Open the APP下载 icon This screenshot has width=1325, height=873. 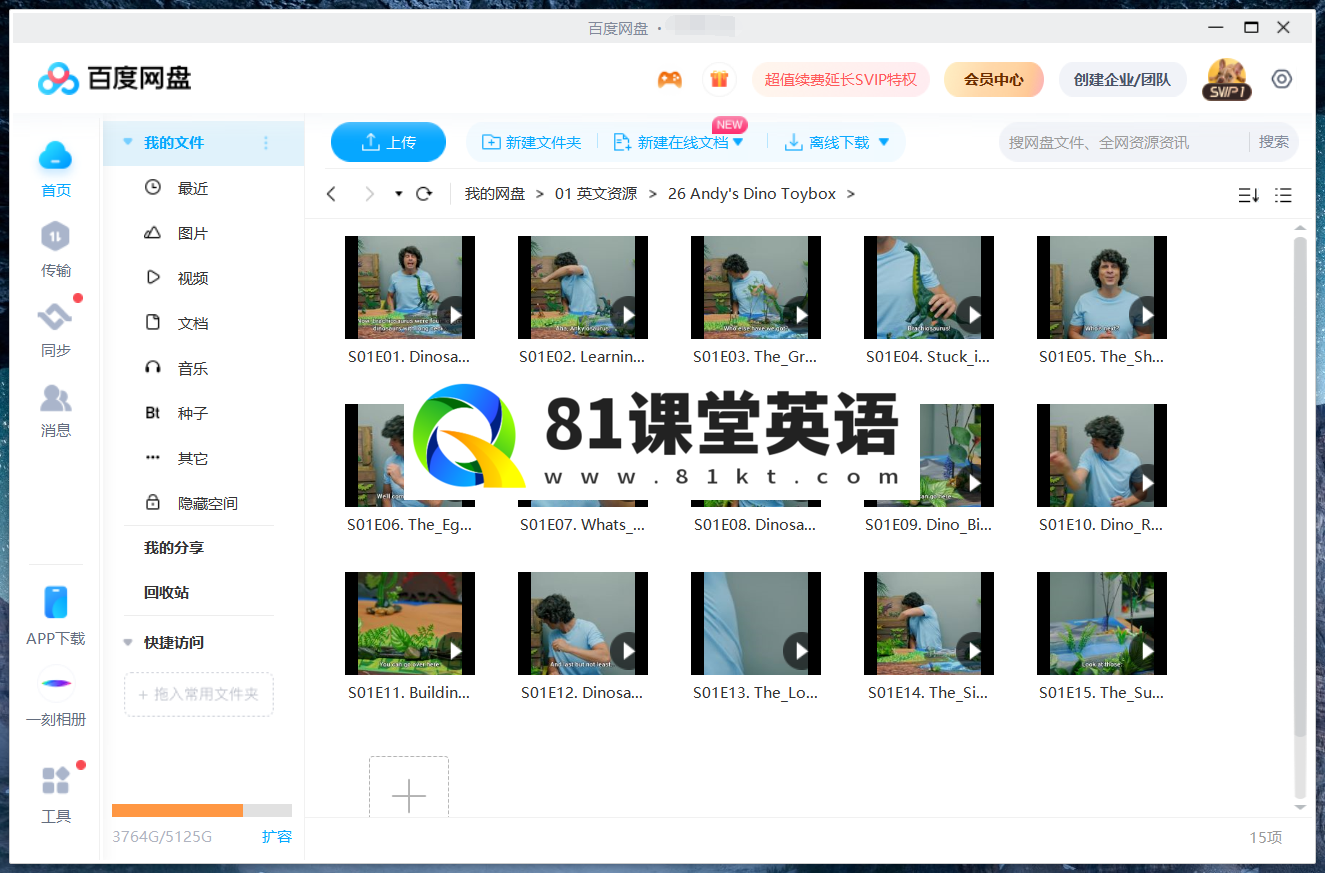pyautogui.click(x=56, y=602)
